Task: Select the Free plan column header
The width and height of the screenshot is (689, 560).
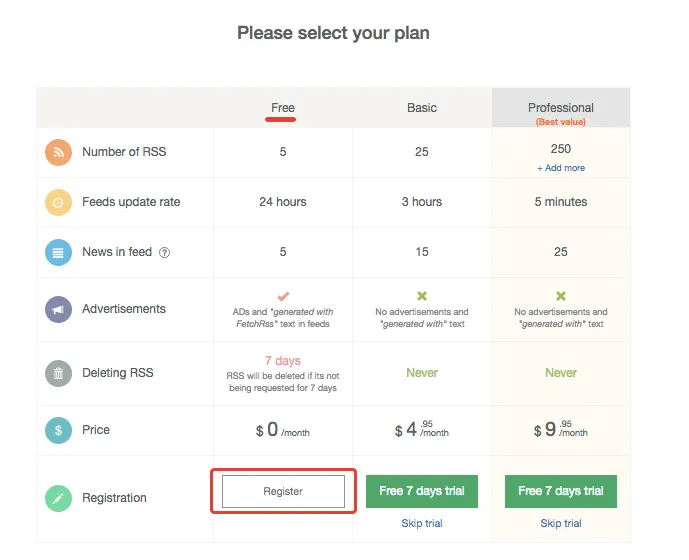Action: pos(283,108)
